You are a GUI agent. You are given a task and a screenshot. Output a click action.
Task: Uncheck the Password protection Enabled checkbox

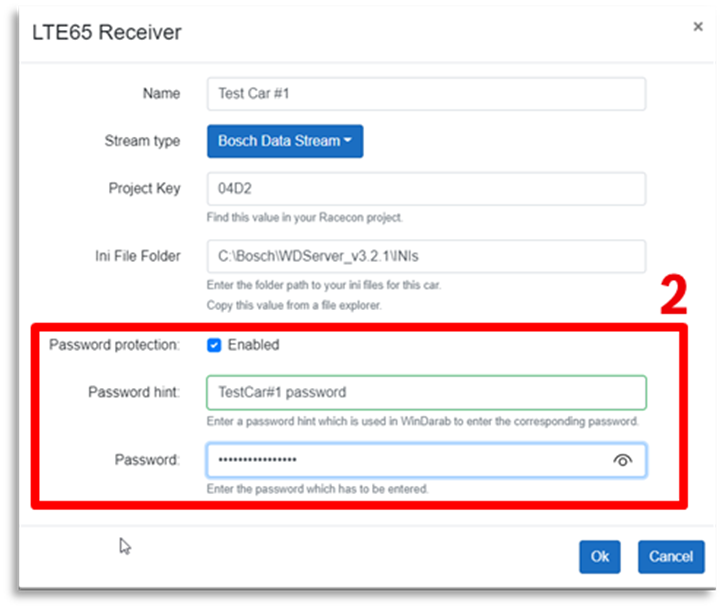click(x=214, y=345)
